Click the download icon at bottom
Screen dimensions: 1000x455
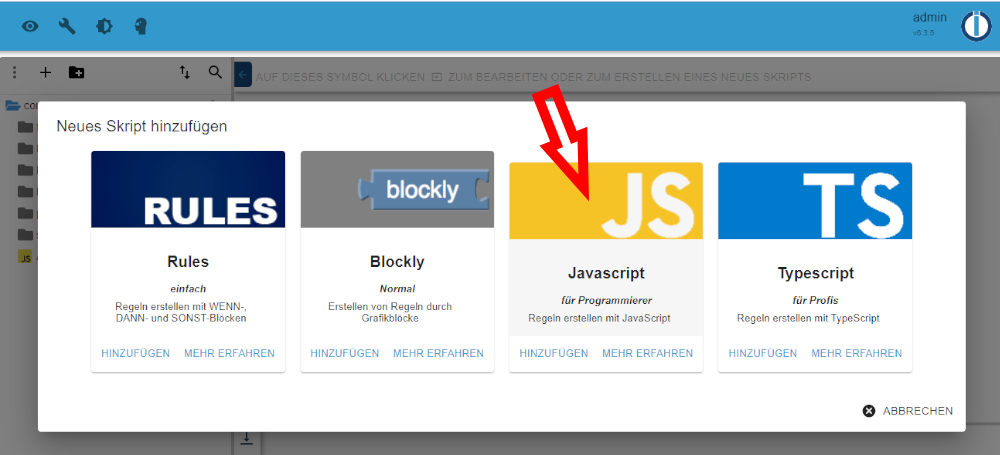click(x=246, y=439)
